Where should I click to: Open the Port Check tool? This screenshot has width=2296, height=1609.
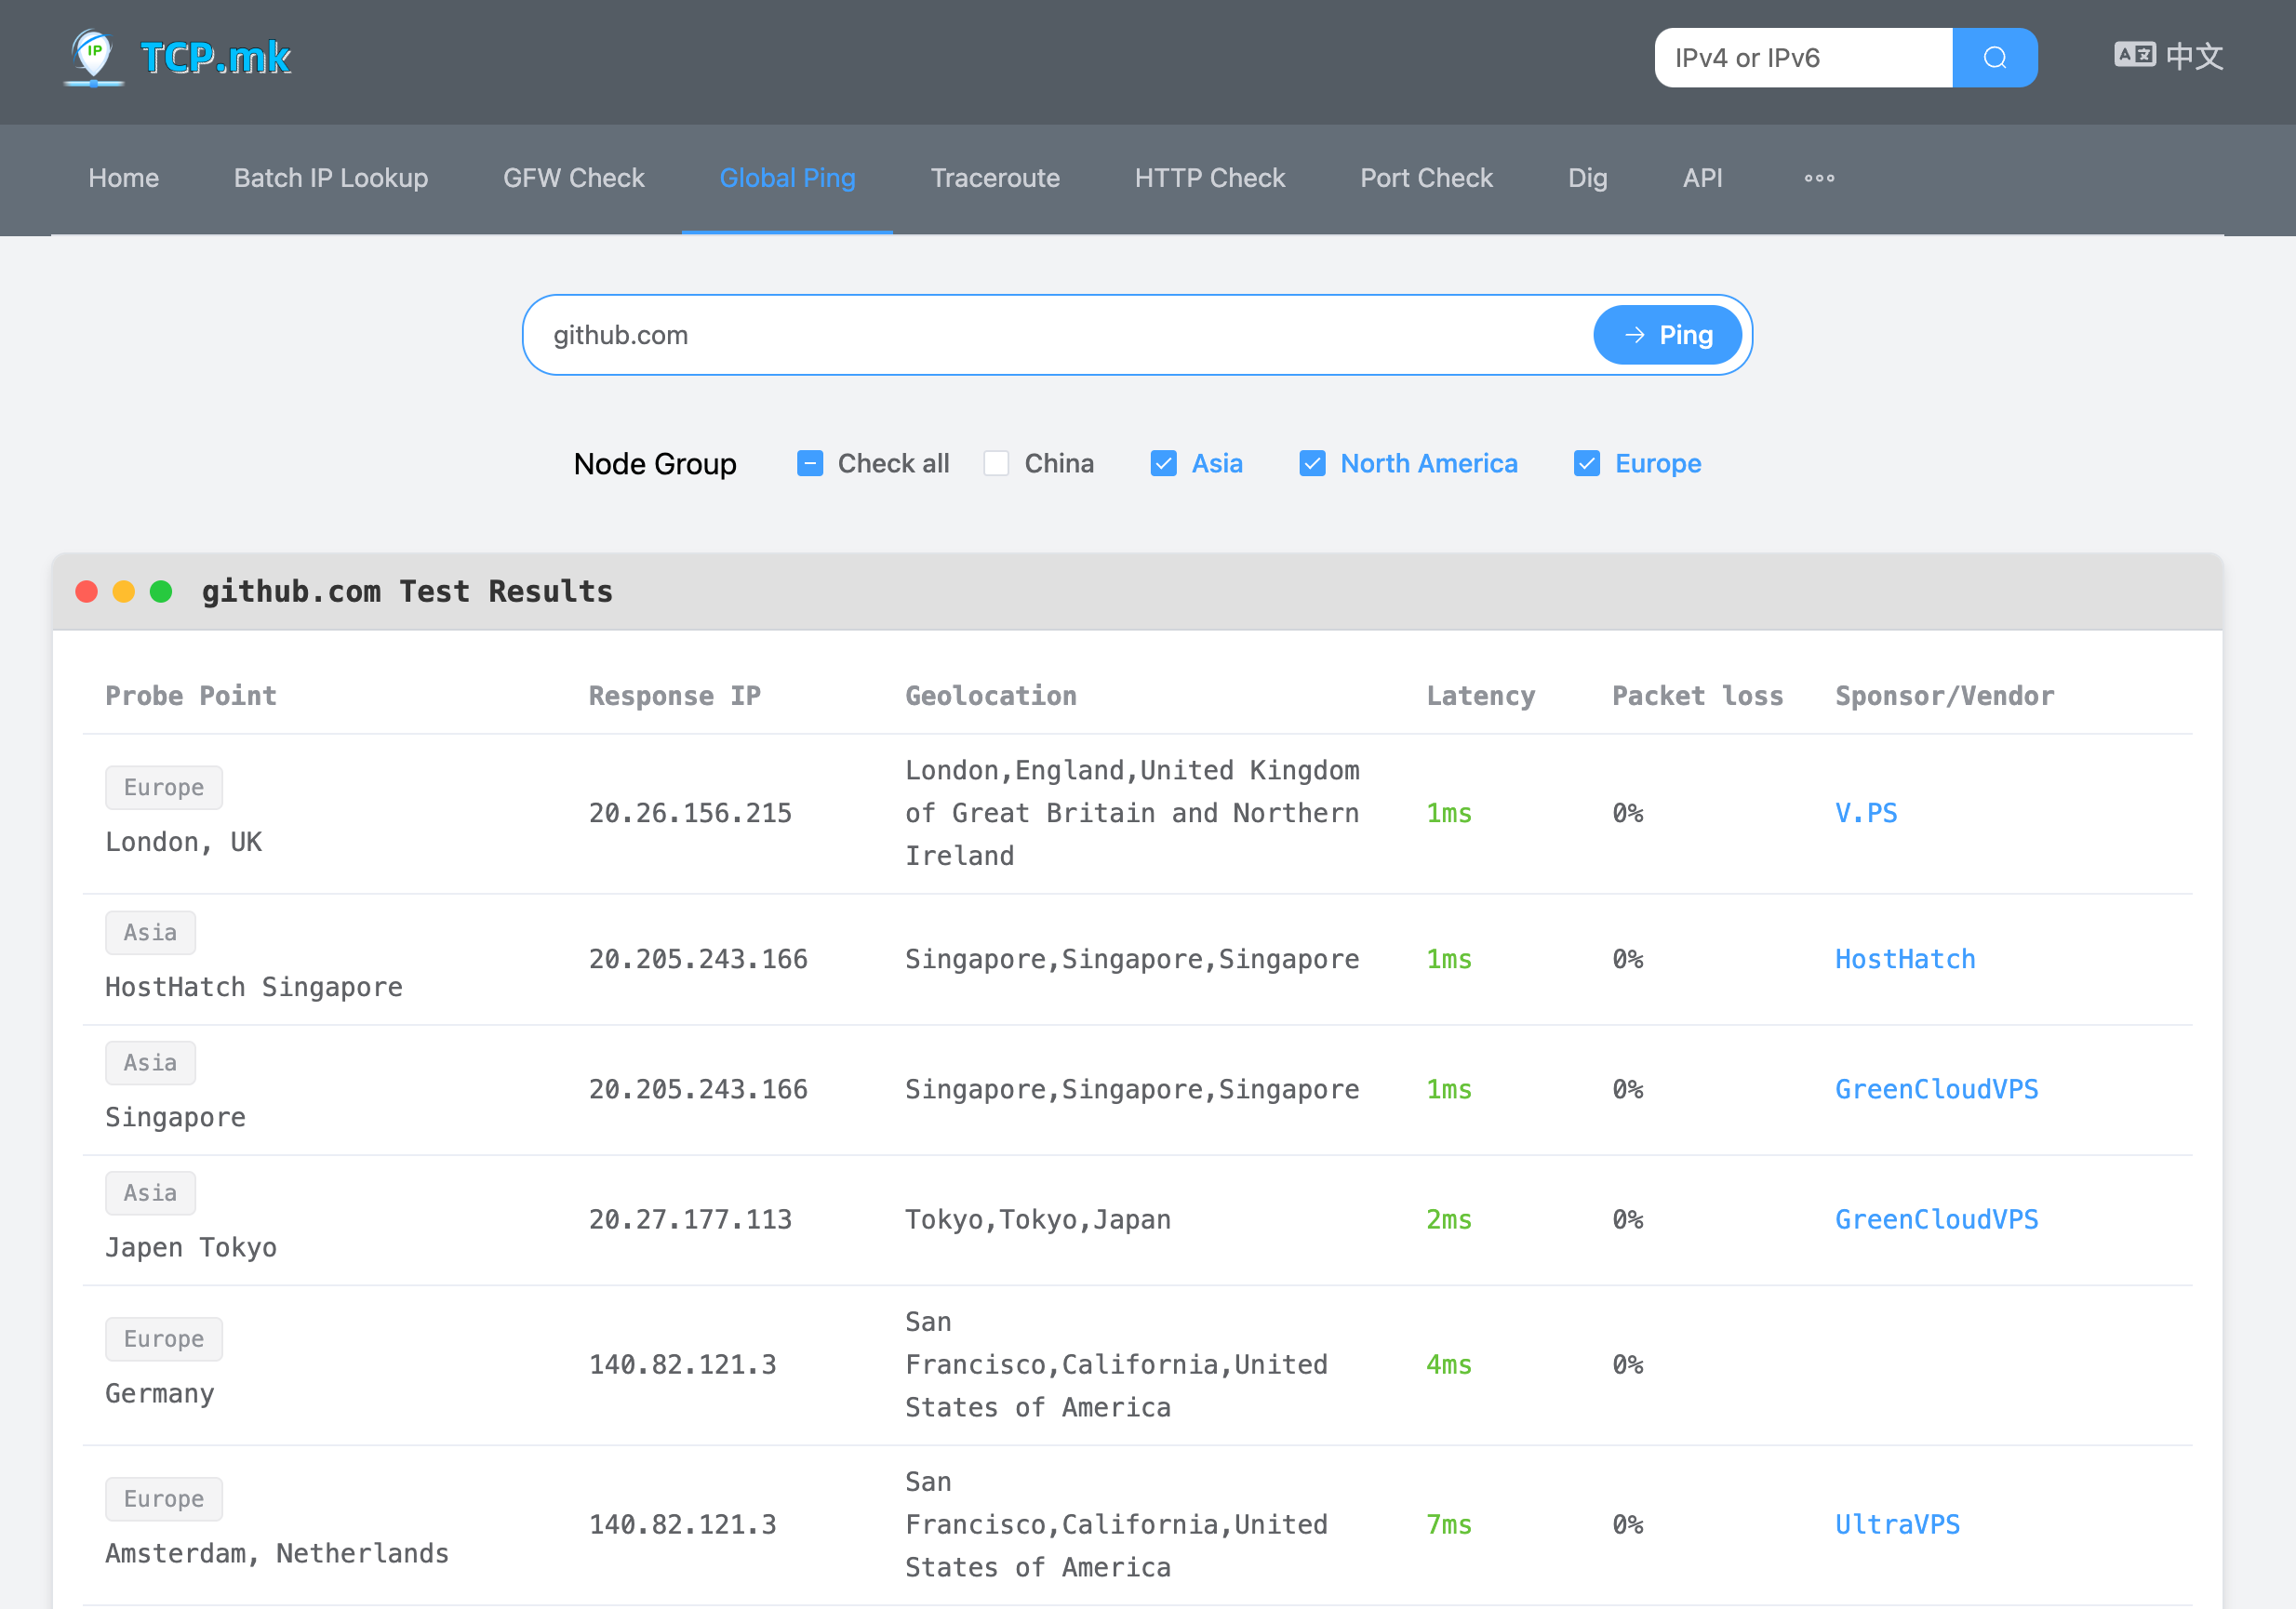pos(1426,178)
